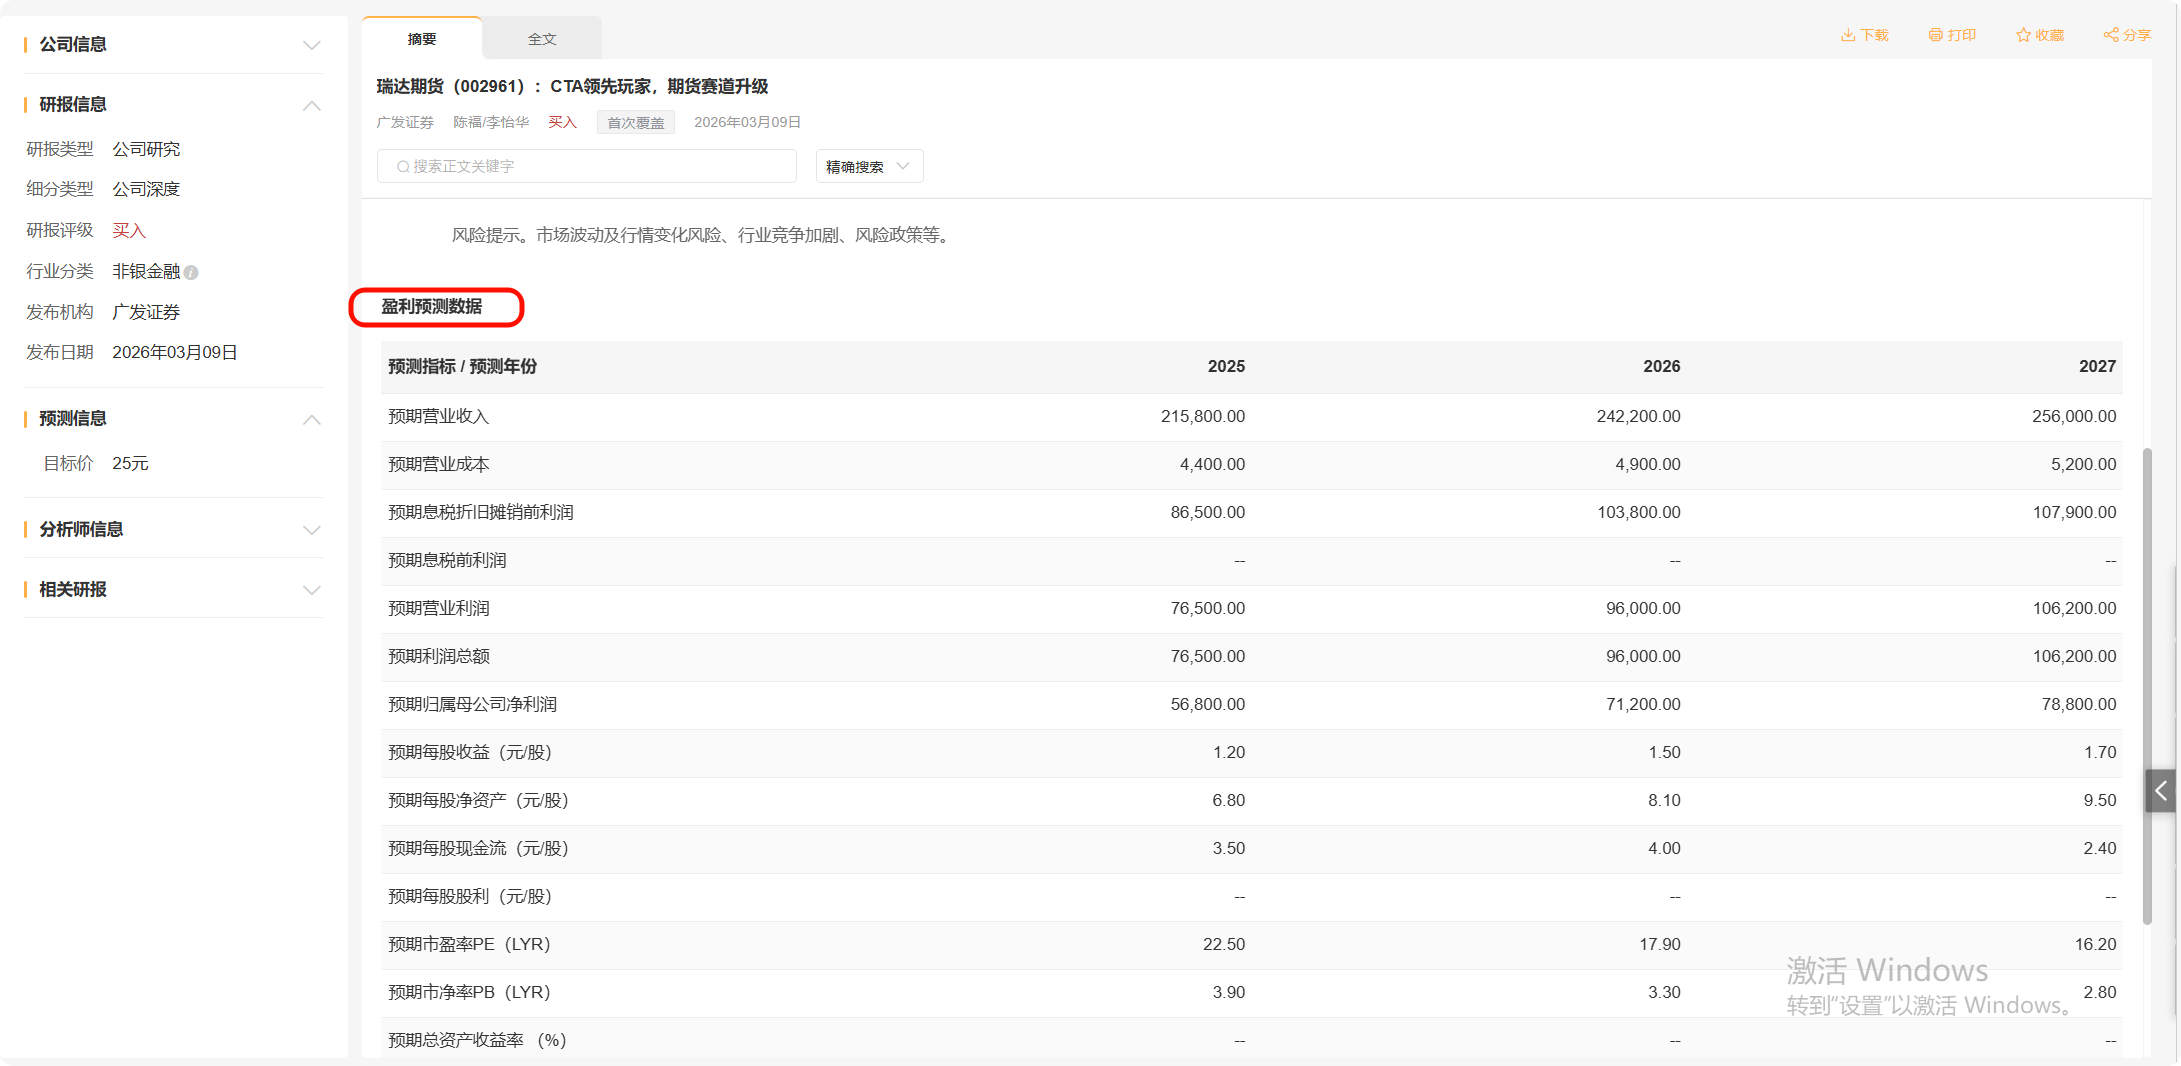This screenshot has height=1066, width=2181.
Task: Click the 预期市盈率PE row label
Action: 469,944
